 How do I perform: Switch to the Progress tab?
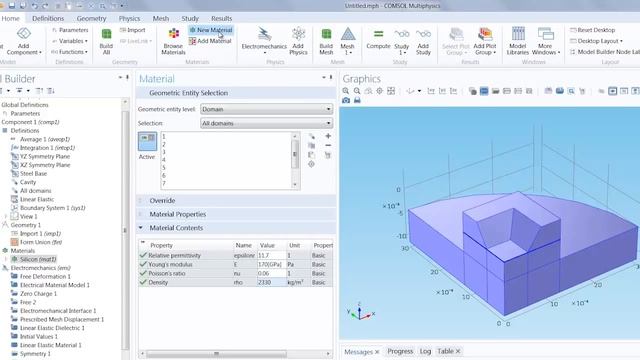pyautogui.click(x=400, y=351)
